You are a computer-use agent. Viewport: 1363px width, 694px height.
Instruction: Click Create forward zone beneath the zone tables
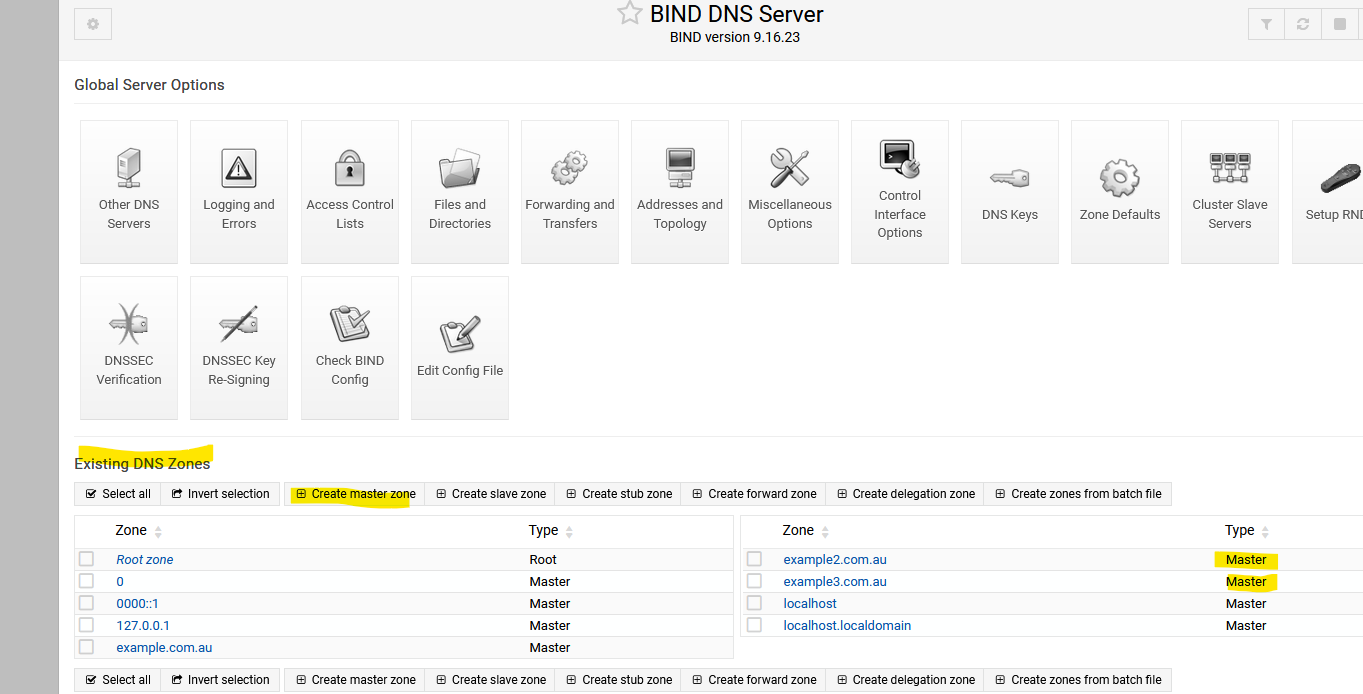coord(754,680)
